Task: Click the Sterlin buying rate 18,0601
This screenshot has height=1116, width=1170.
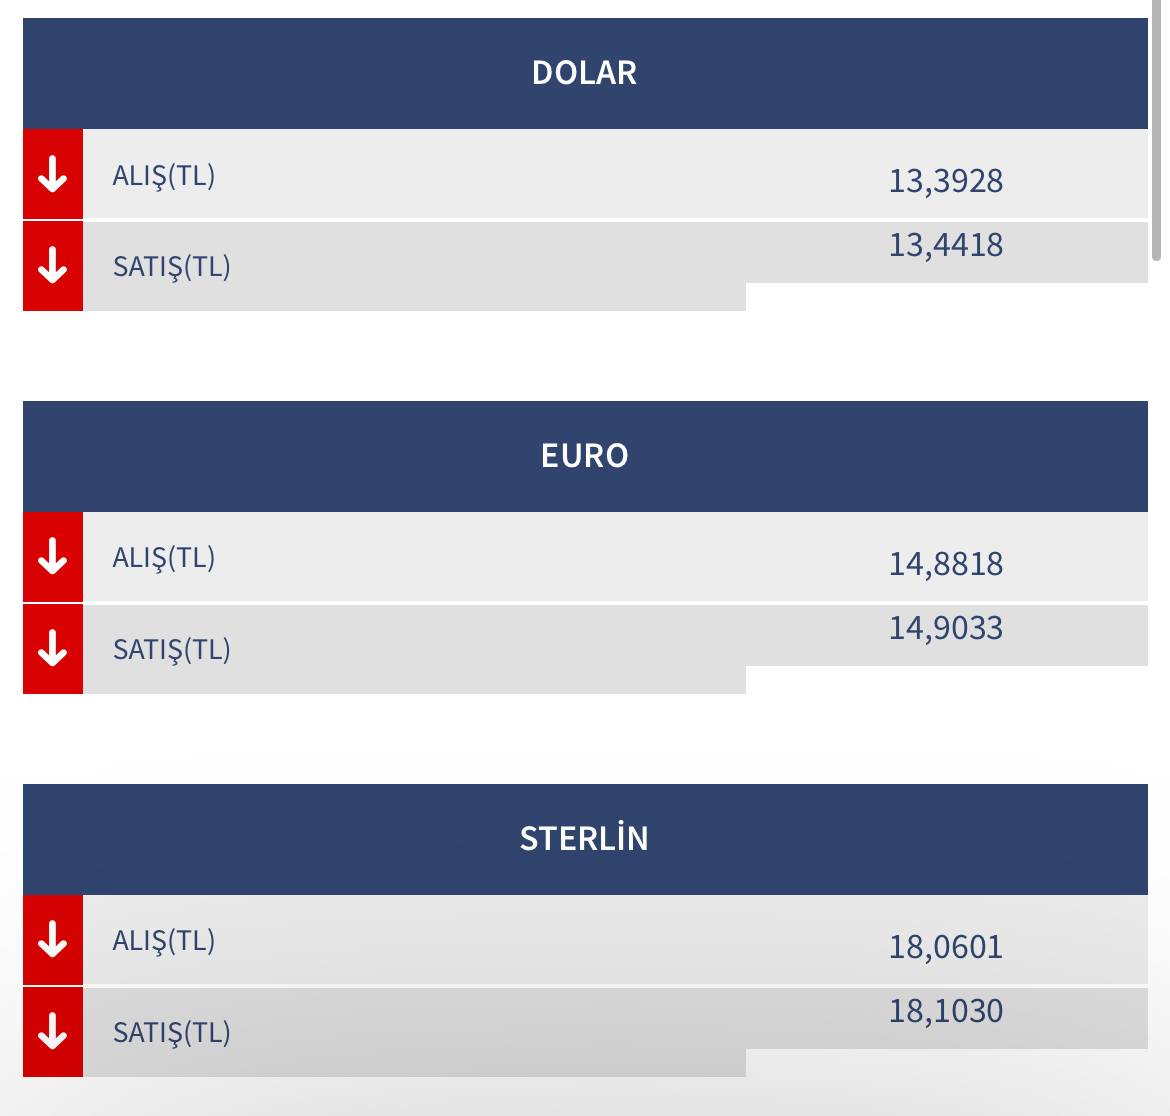Action: click(945, 947)
